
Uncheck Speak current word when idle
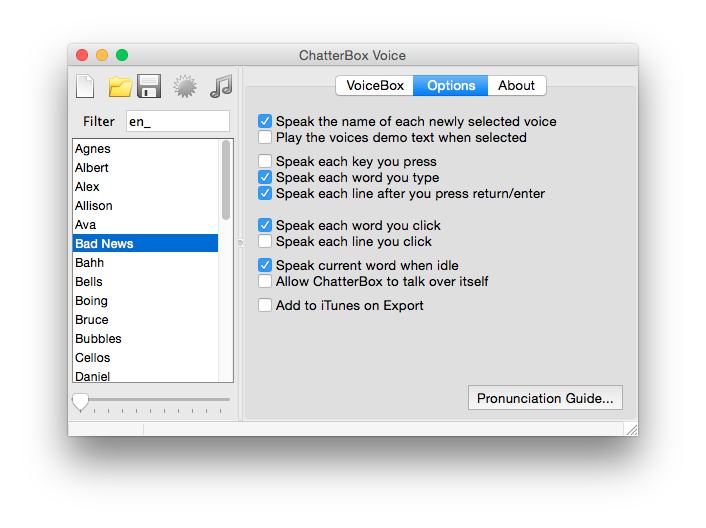(265, 265)
